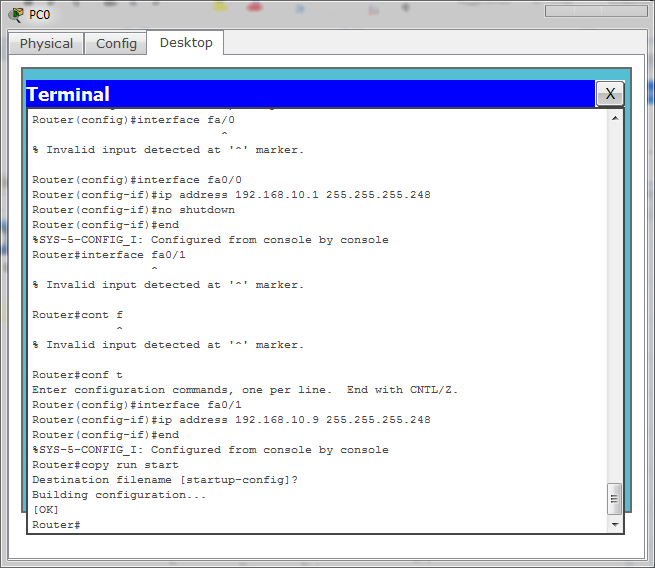Click 'Enter configuration commands, one per line' text
655x568 pixels.
pyautogui.click(x=181, y=390)
